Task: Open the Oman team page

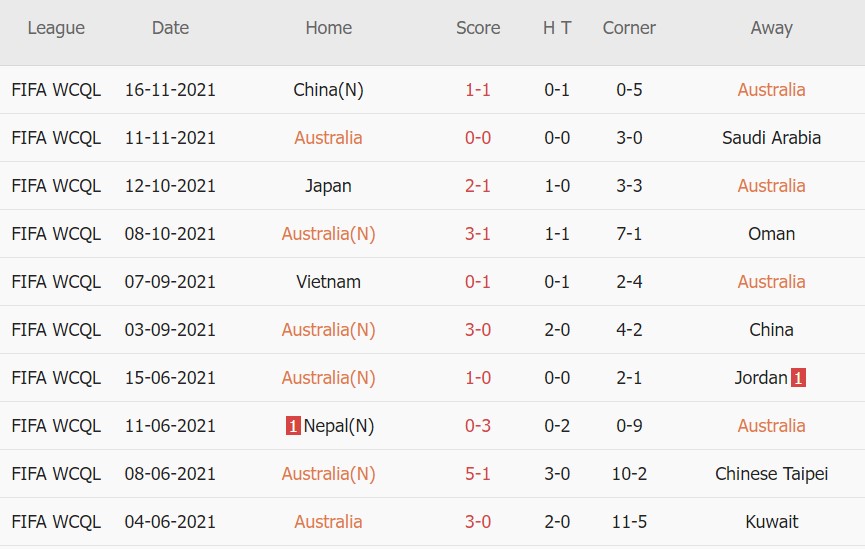Action: 771,234
